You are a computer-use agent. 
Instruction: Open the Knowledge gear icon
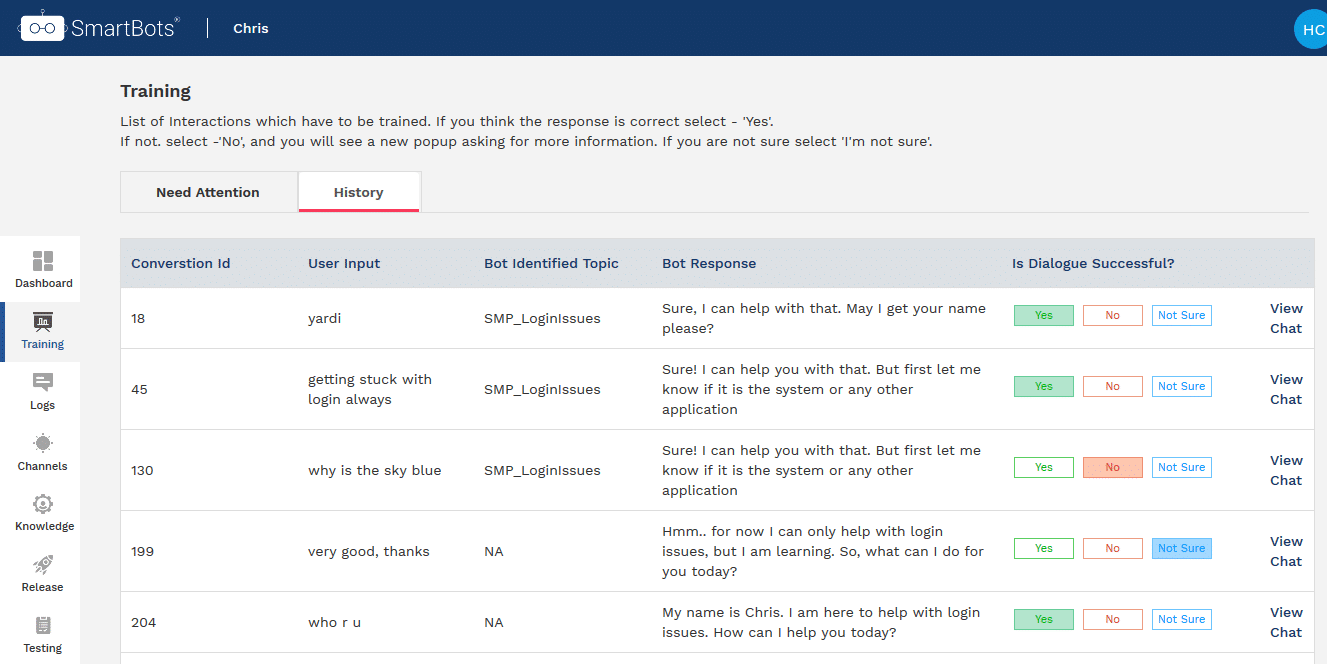(x=43, y=505)
